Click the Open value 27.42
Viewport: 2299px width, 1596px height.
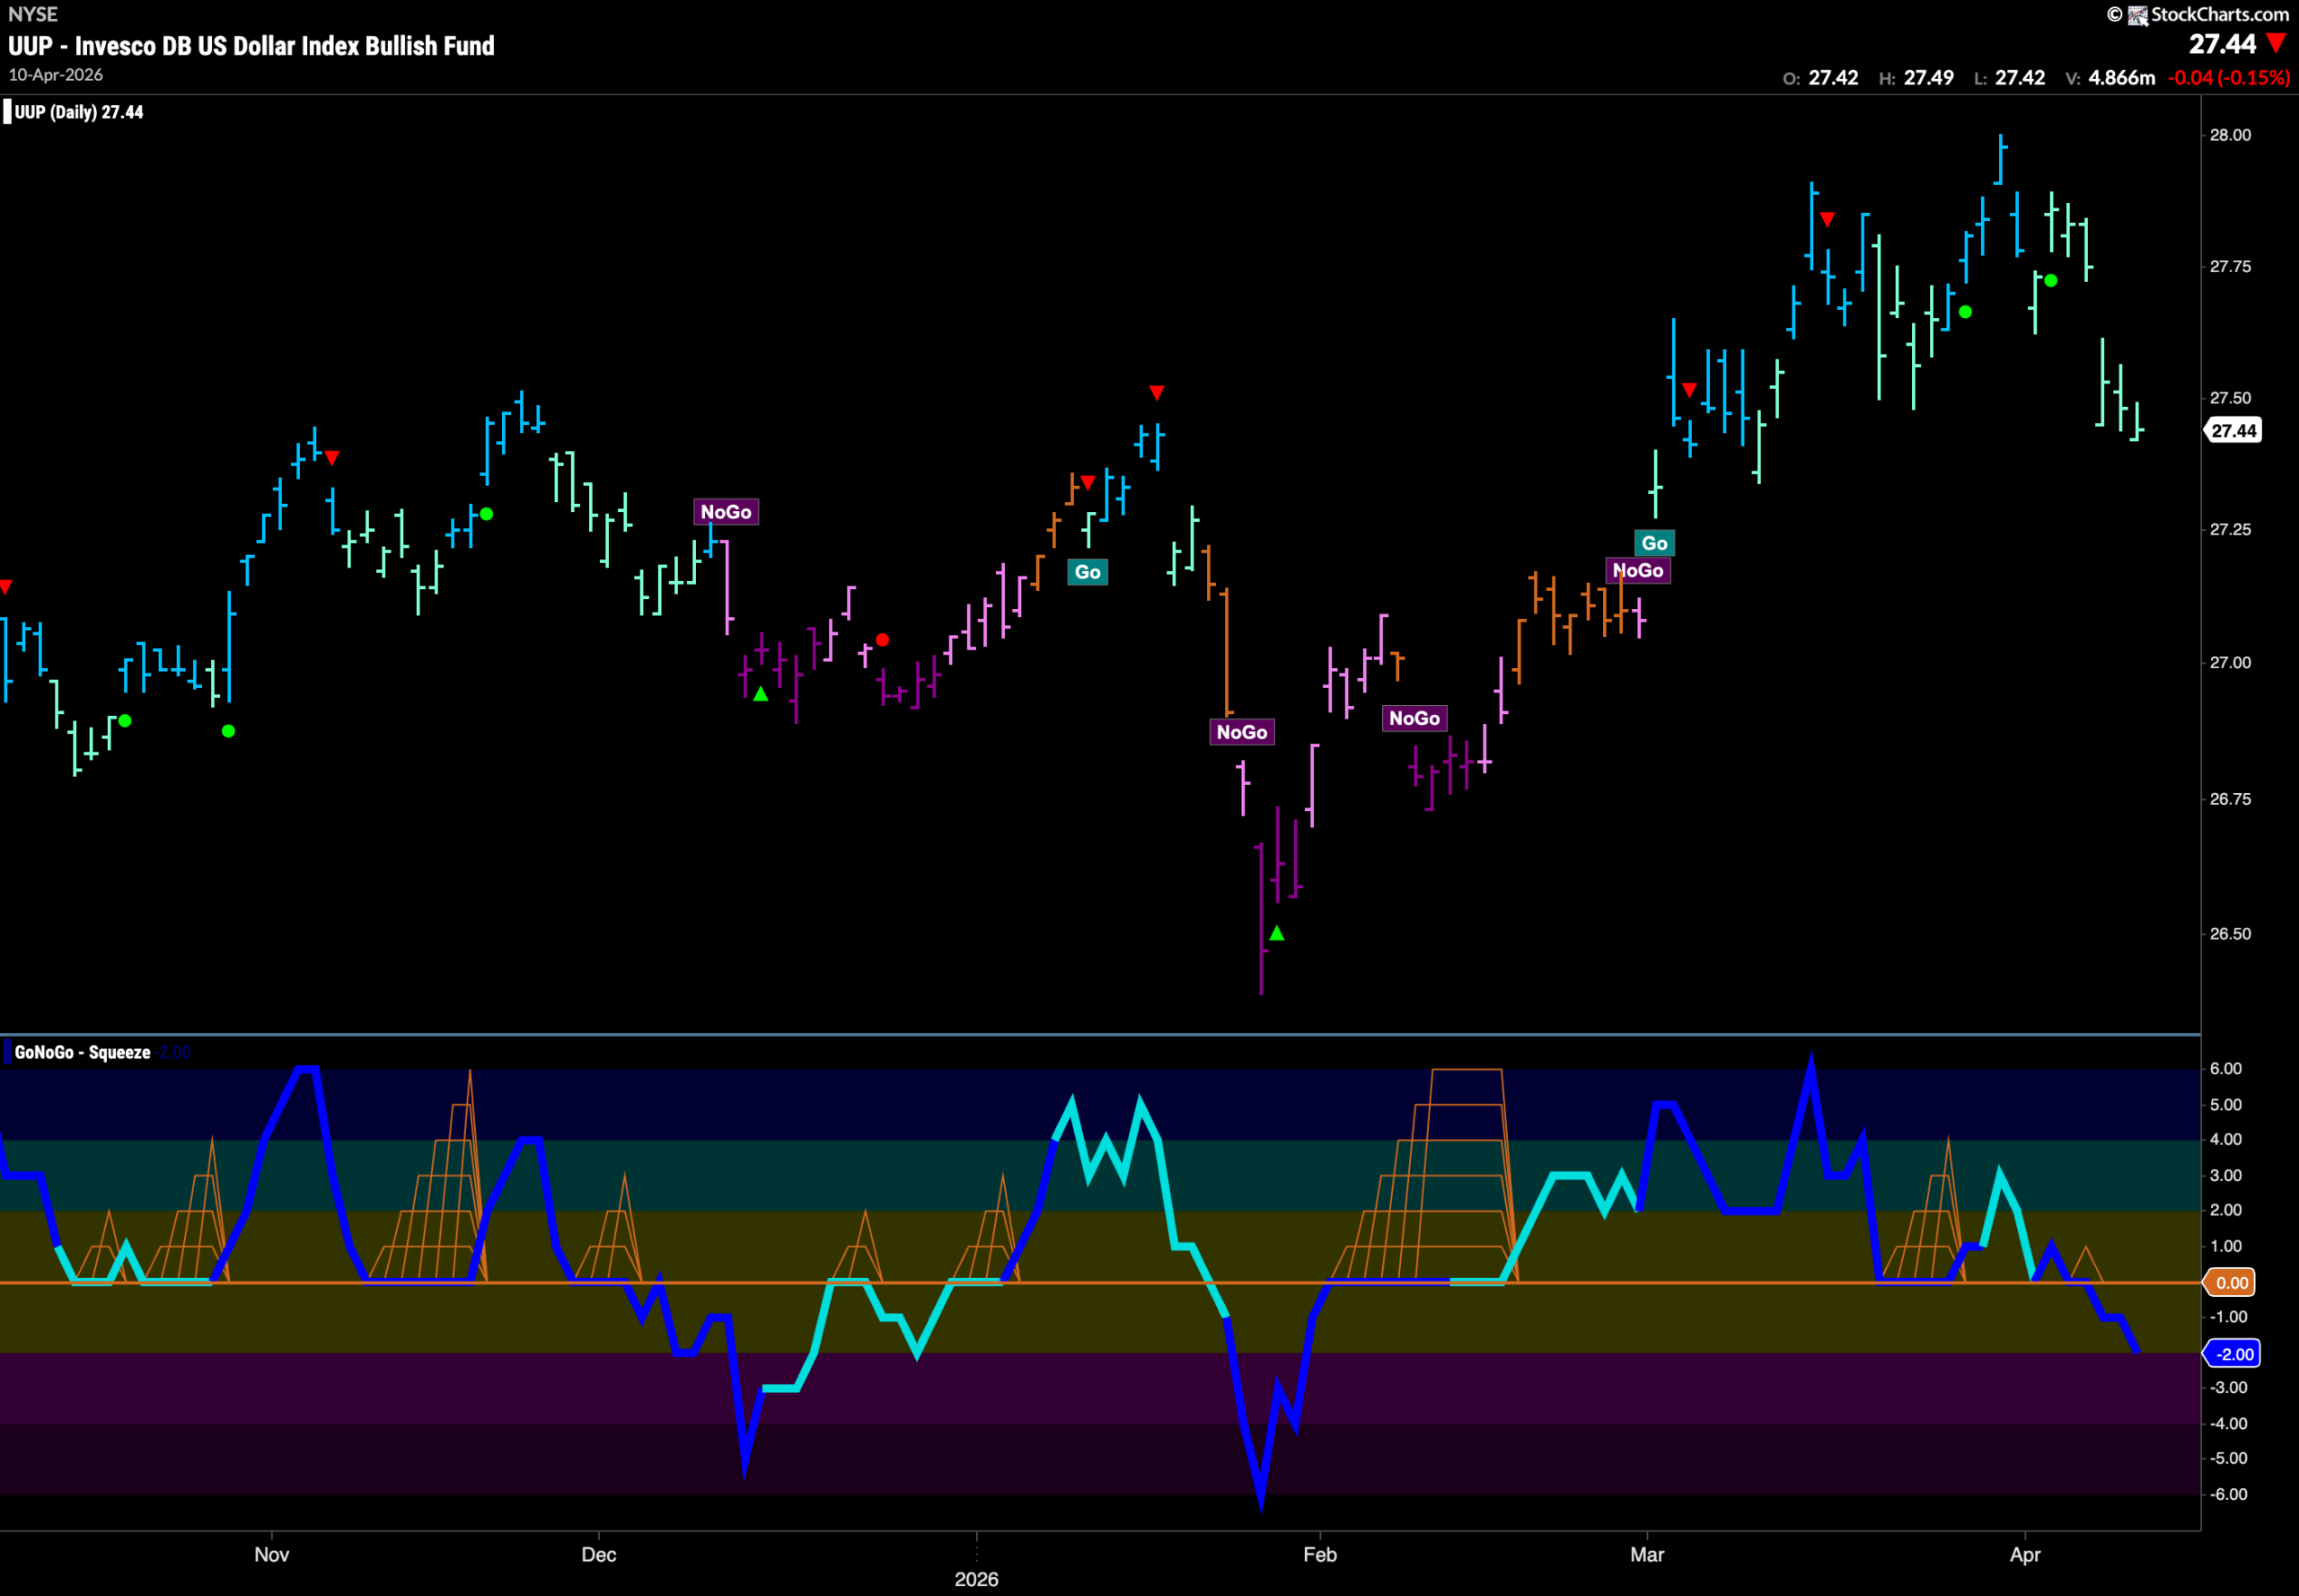pyautogui.click(x=1833, y=78)
